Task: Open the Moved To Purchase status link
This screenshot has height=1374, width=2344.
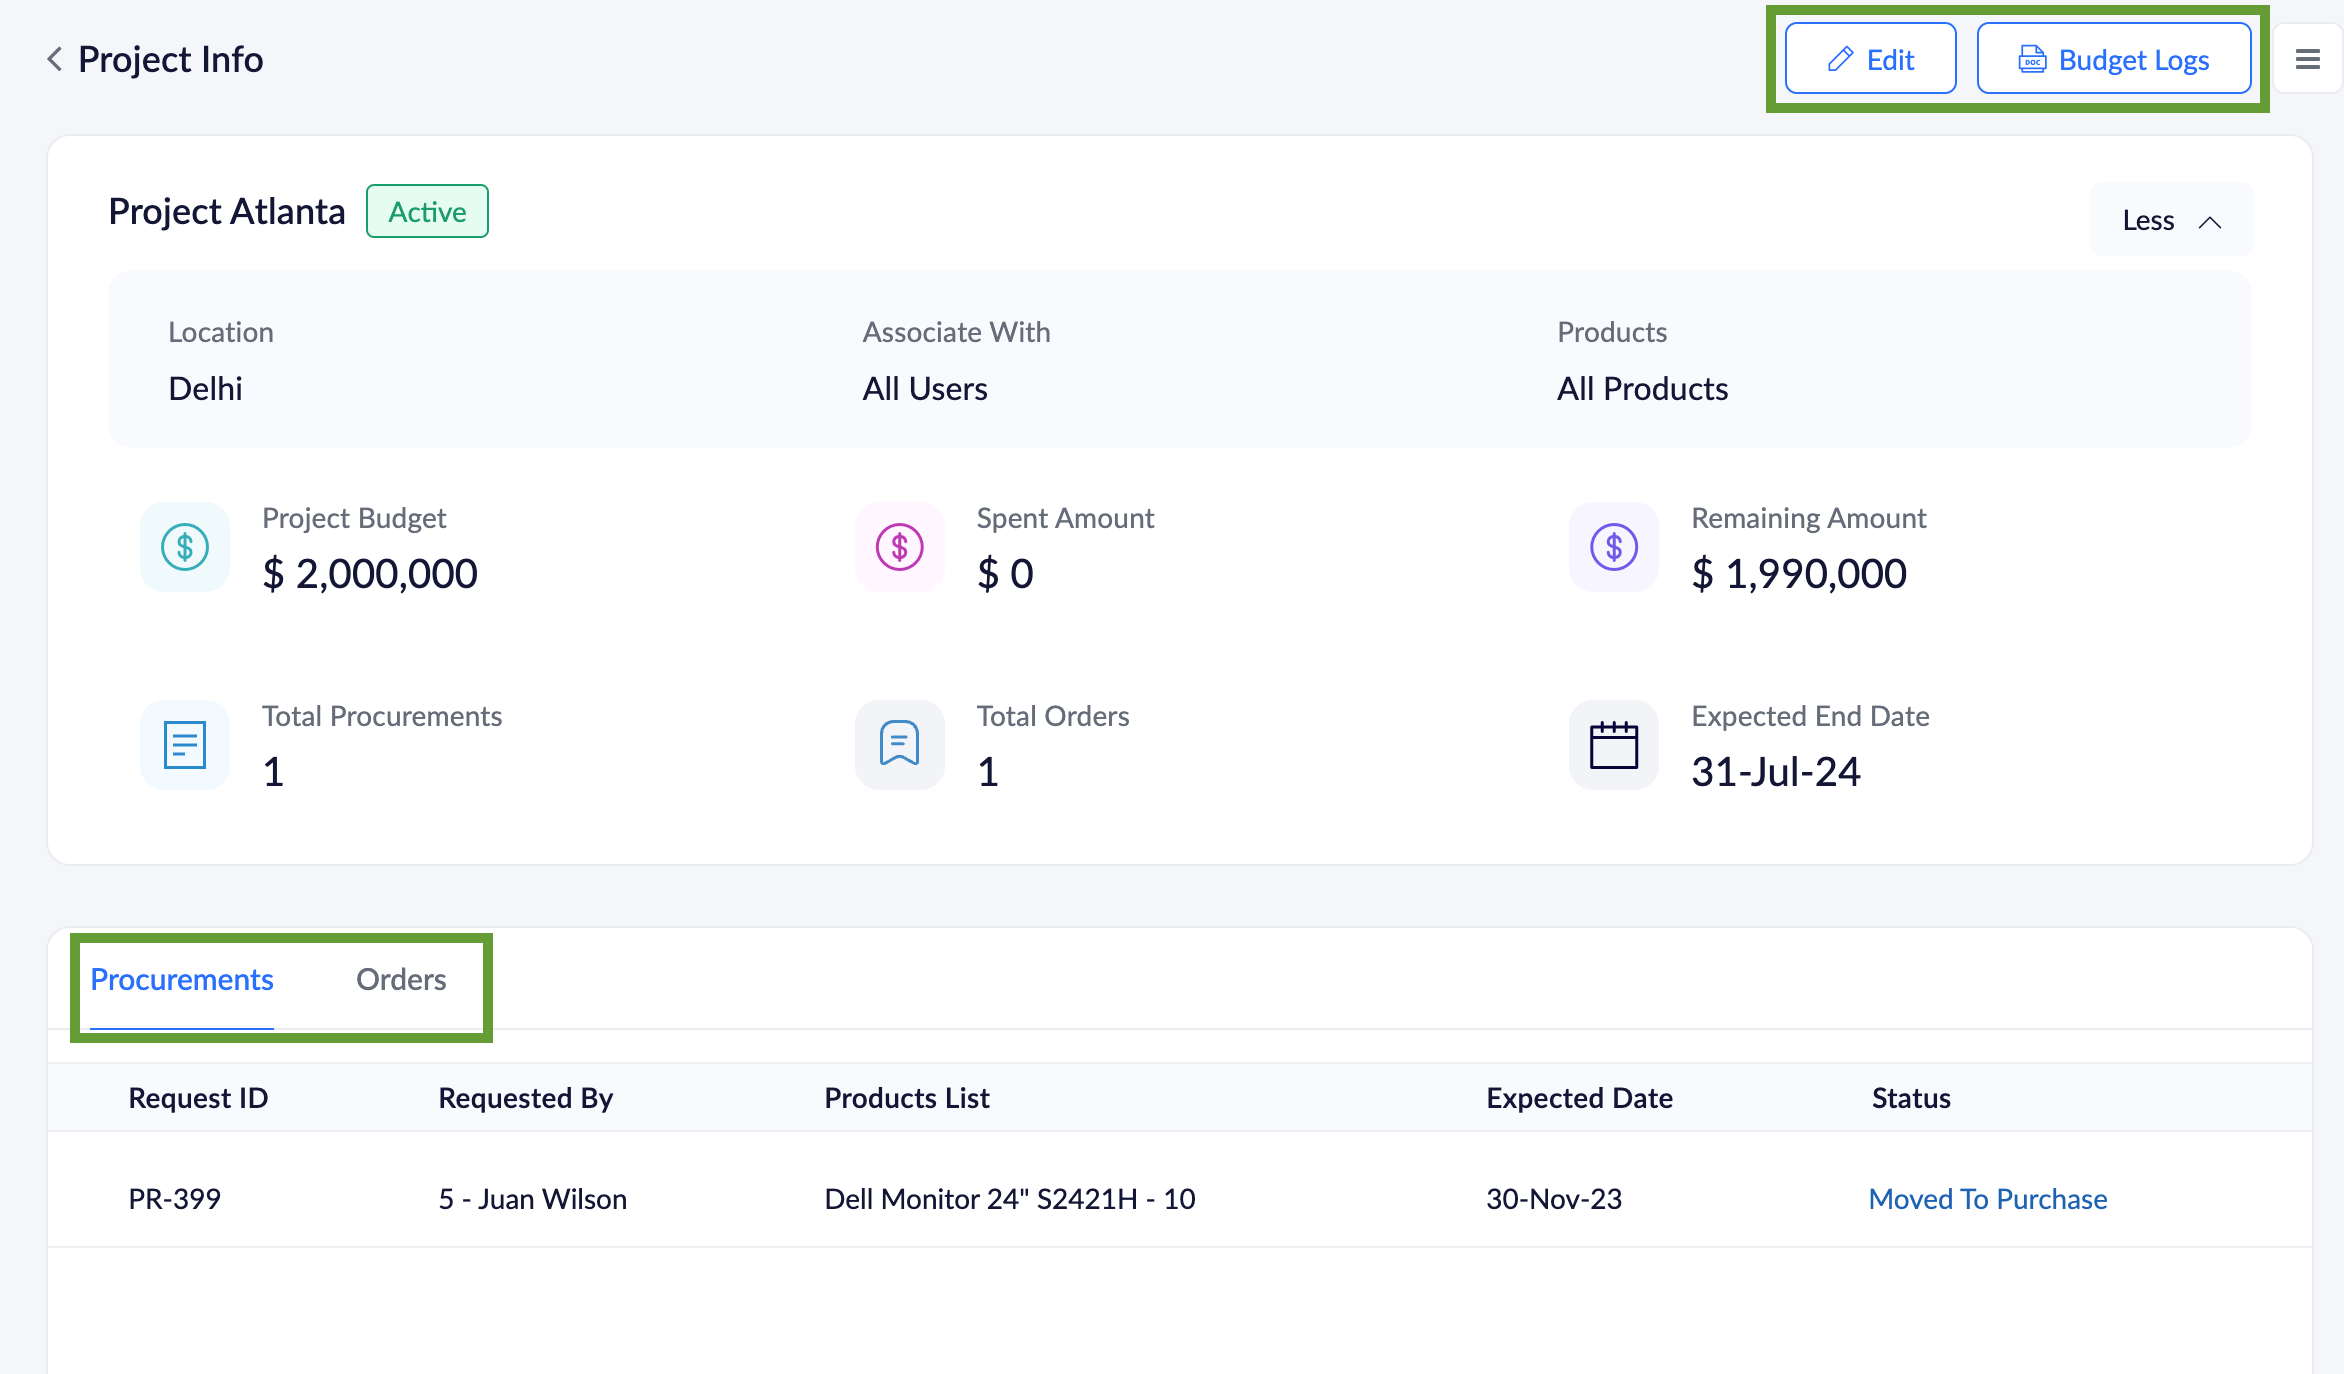Action: coord(1987,1199)
